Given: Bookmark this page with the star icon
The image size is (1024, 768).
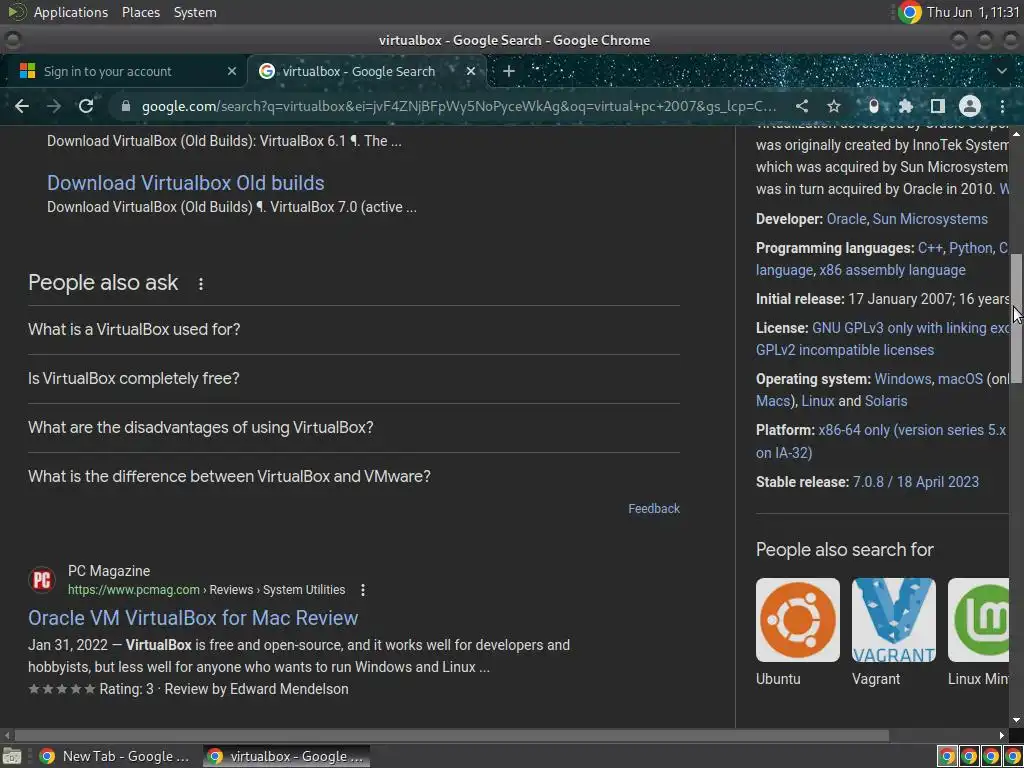Looking at the screenshot, I should point(834,106).
